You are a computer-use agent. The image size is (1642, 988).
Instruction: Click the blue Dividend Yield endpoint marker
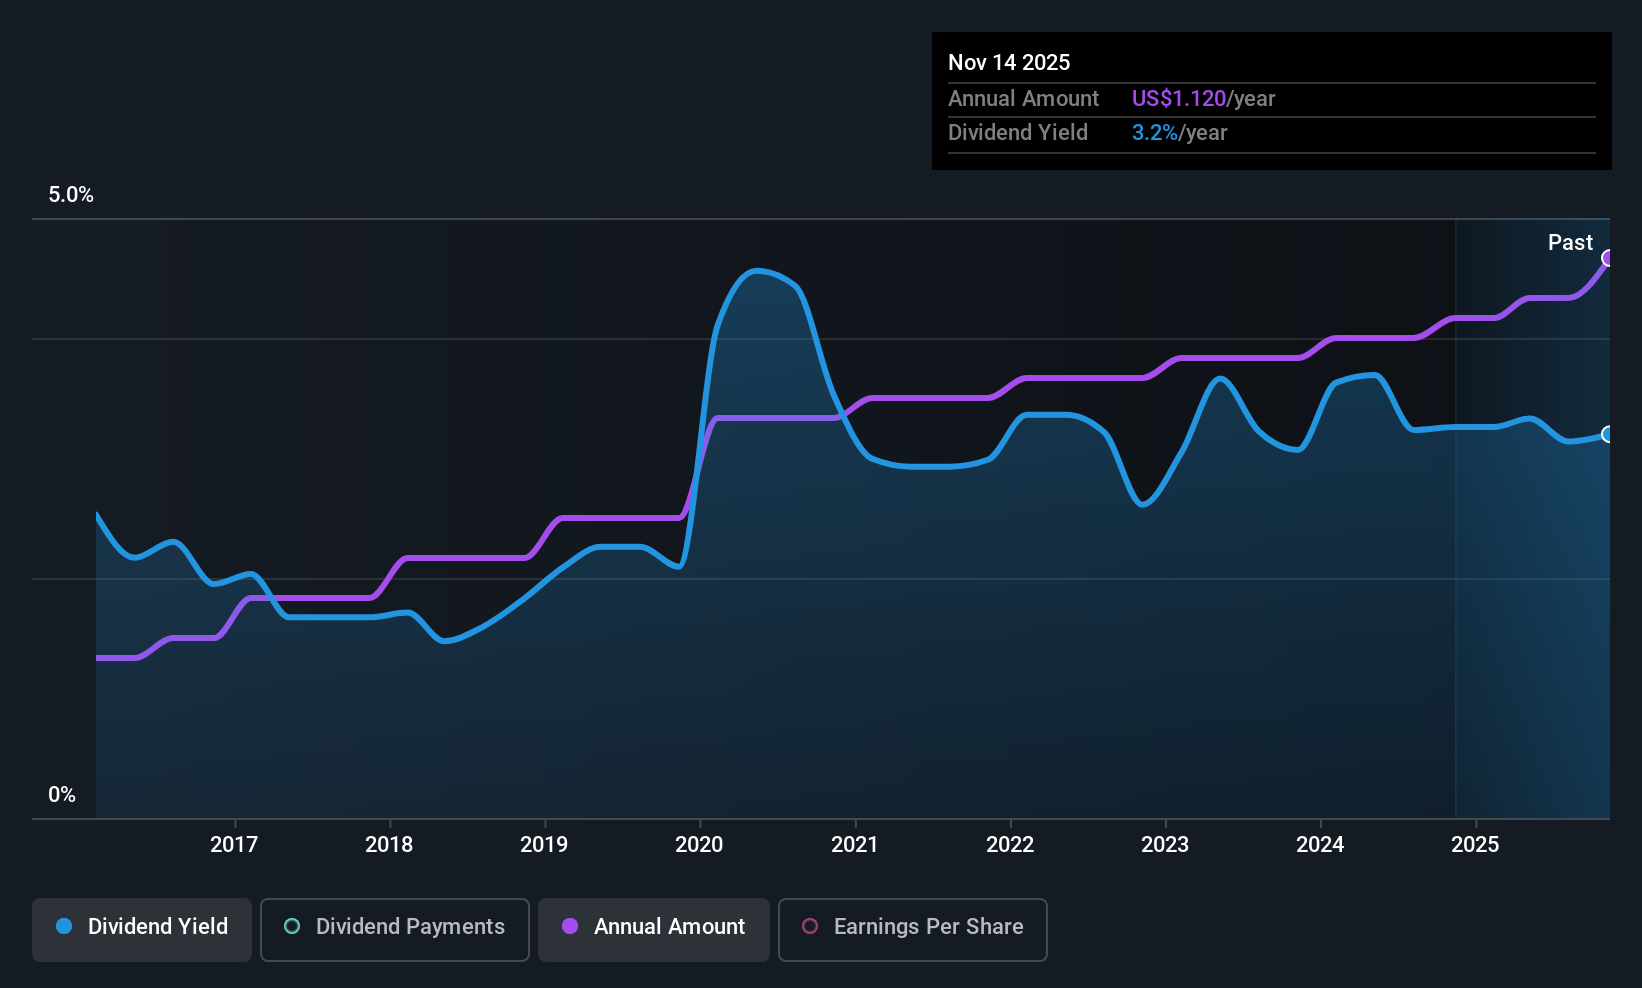1608,434
